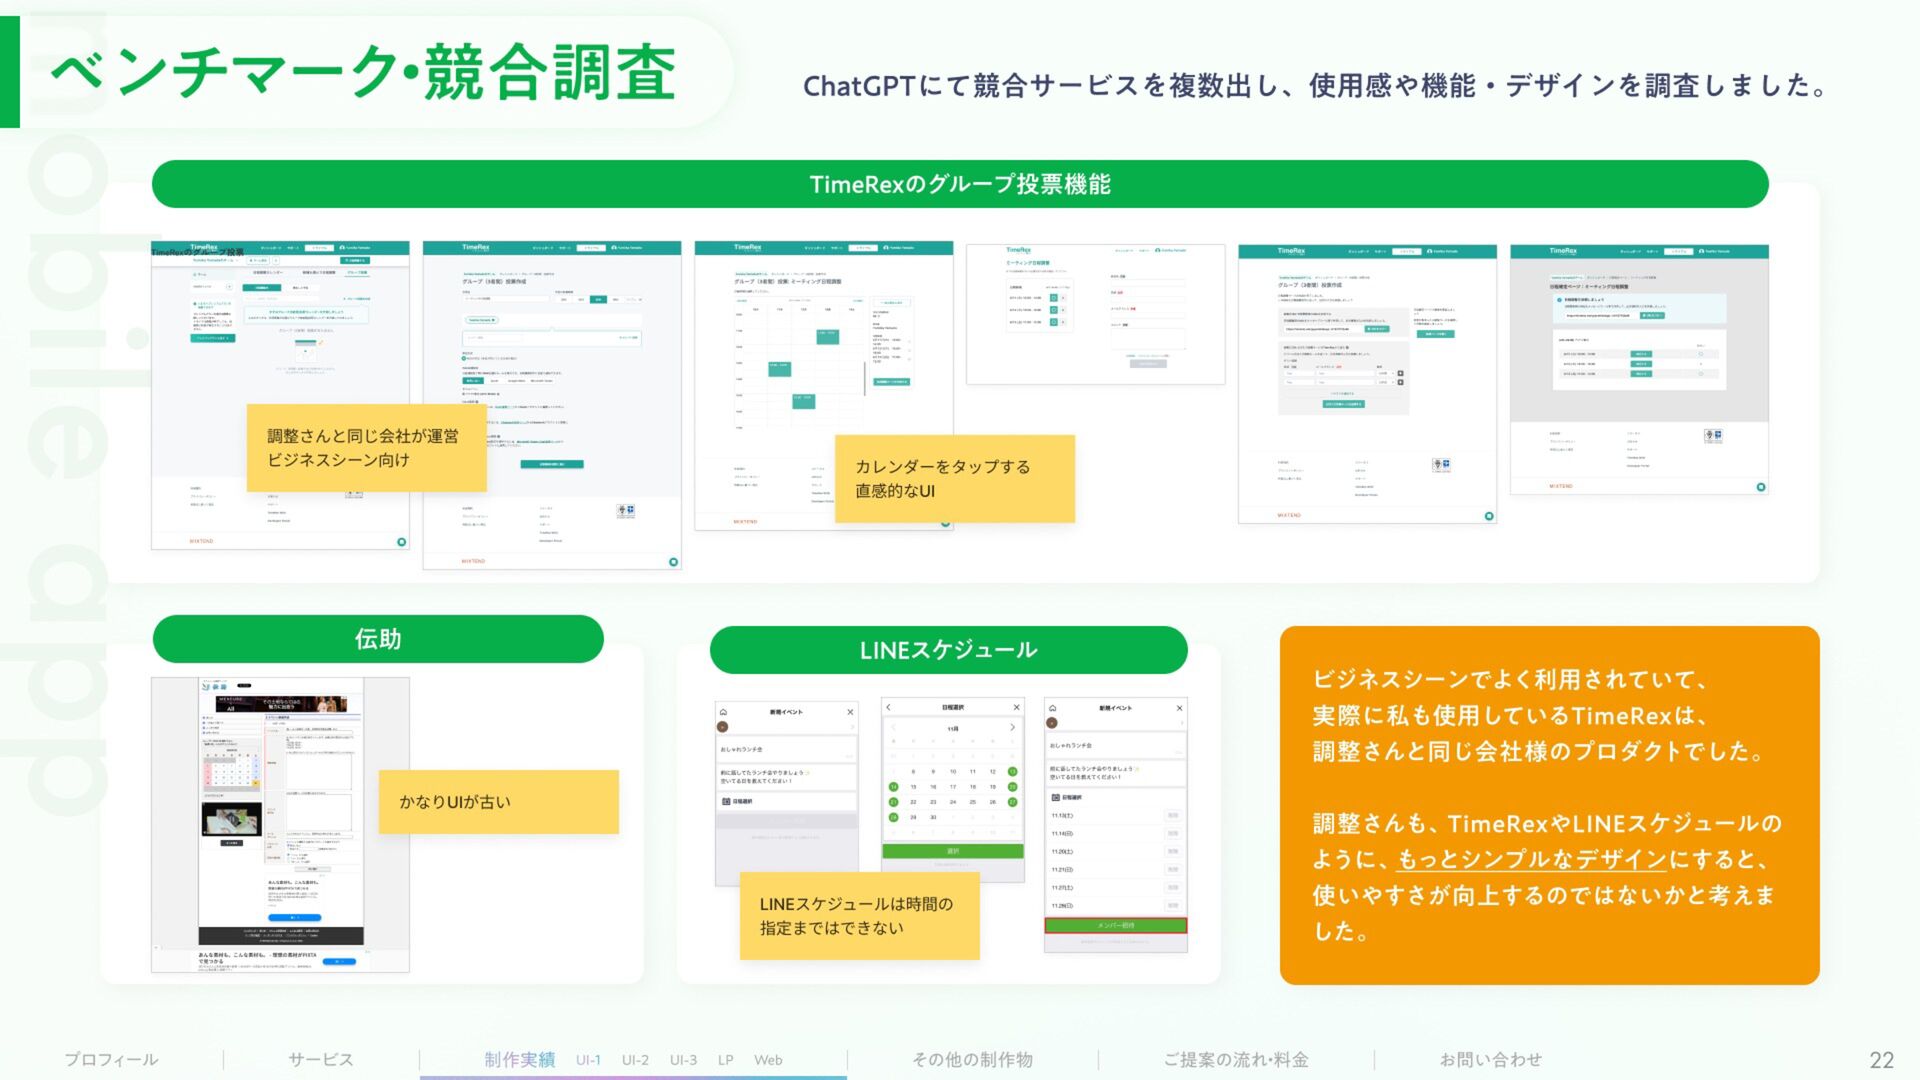Click the red-outlined メンバー招待 button
Viewport: 1920px width, 1080px height.
point(1116,926)
